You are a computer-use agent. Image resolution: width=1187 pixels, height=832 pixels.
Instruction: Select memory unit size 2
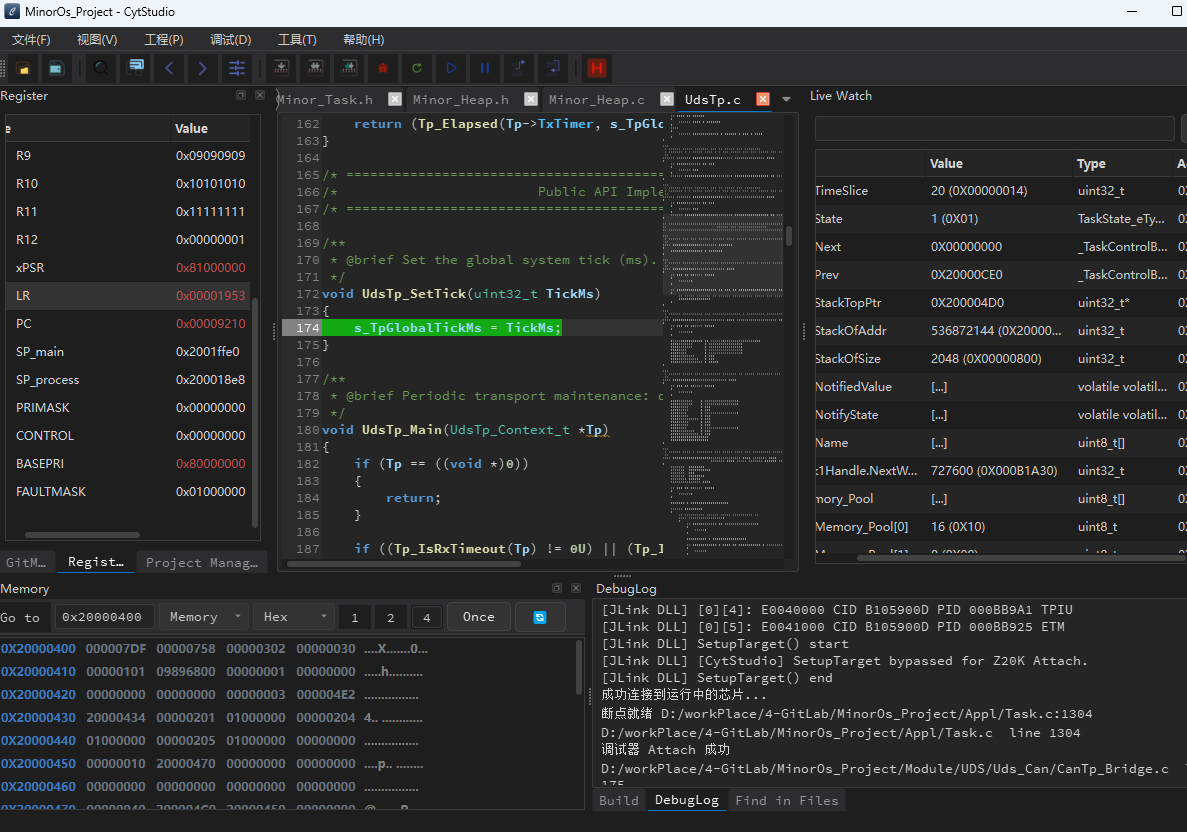(x=391, y=618)
